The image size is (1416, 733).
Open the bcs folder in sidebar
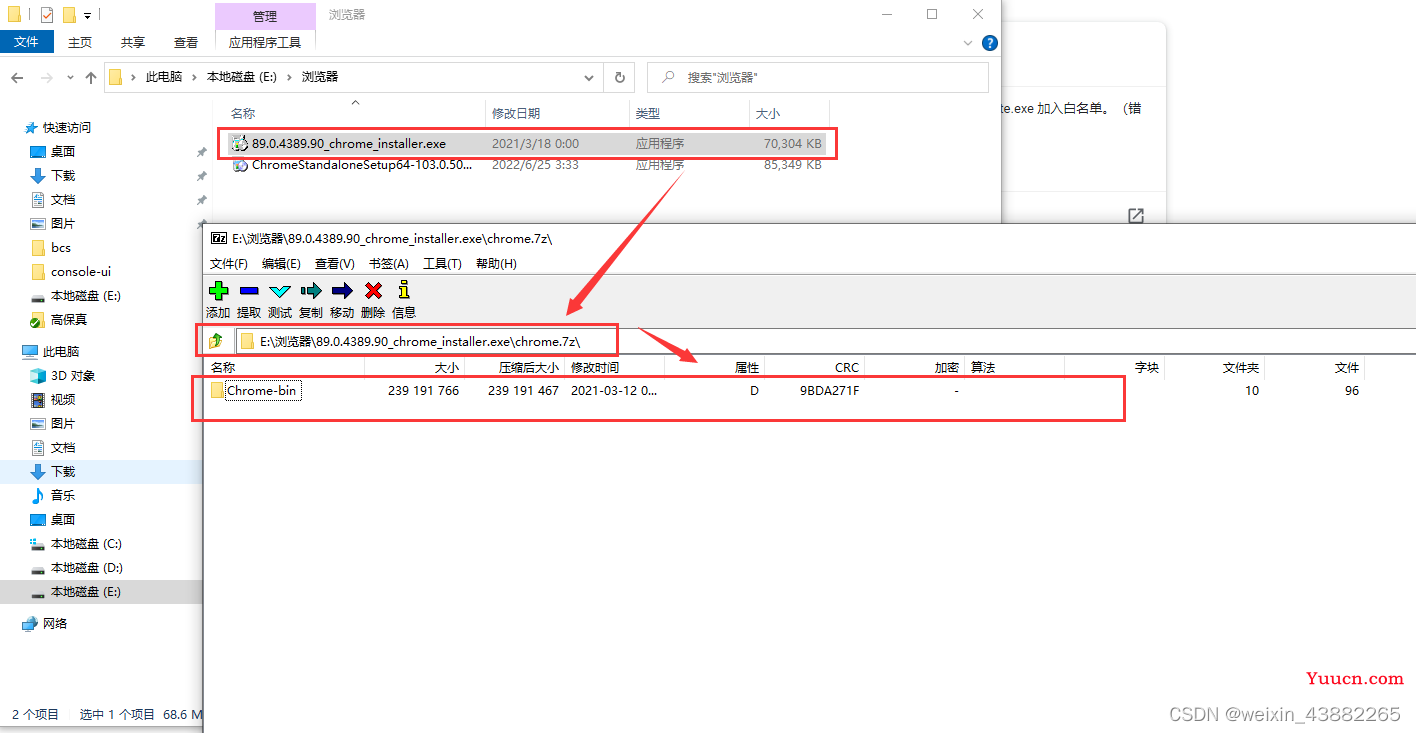[x=51, y=248]
